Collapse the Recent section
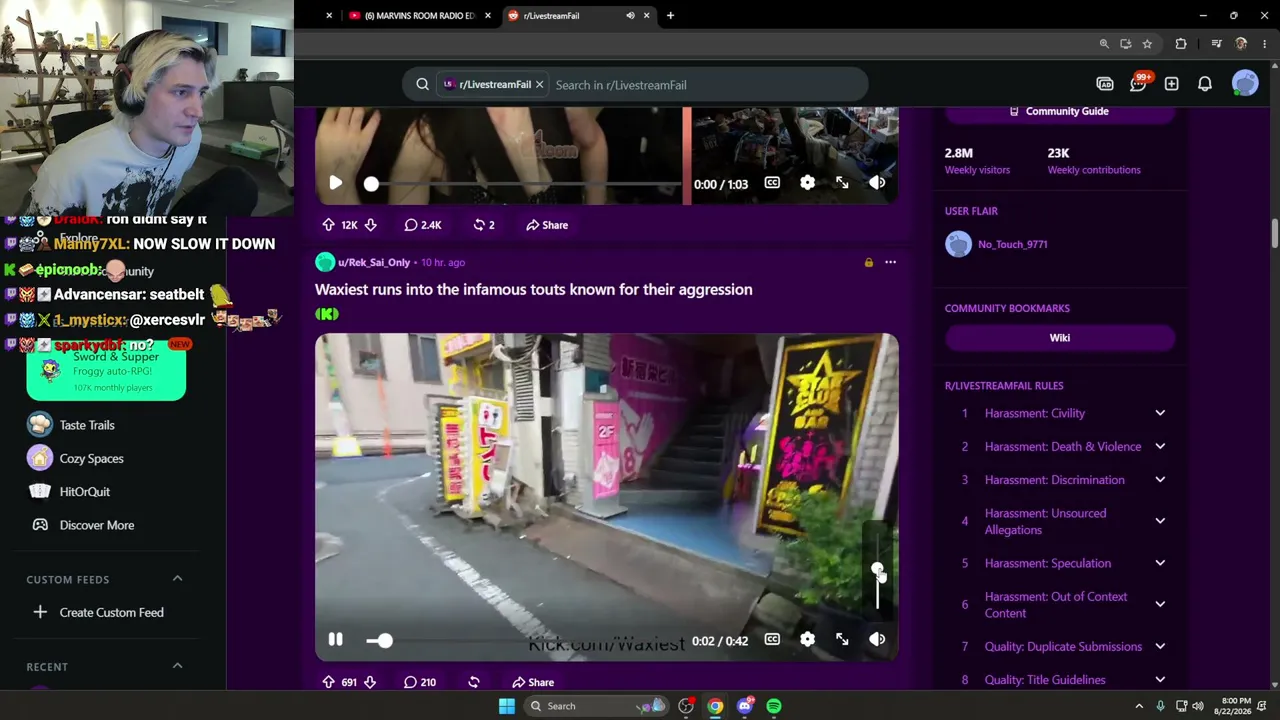The height and width of the screenshot is (720, 1280). tap(177, 666)
